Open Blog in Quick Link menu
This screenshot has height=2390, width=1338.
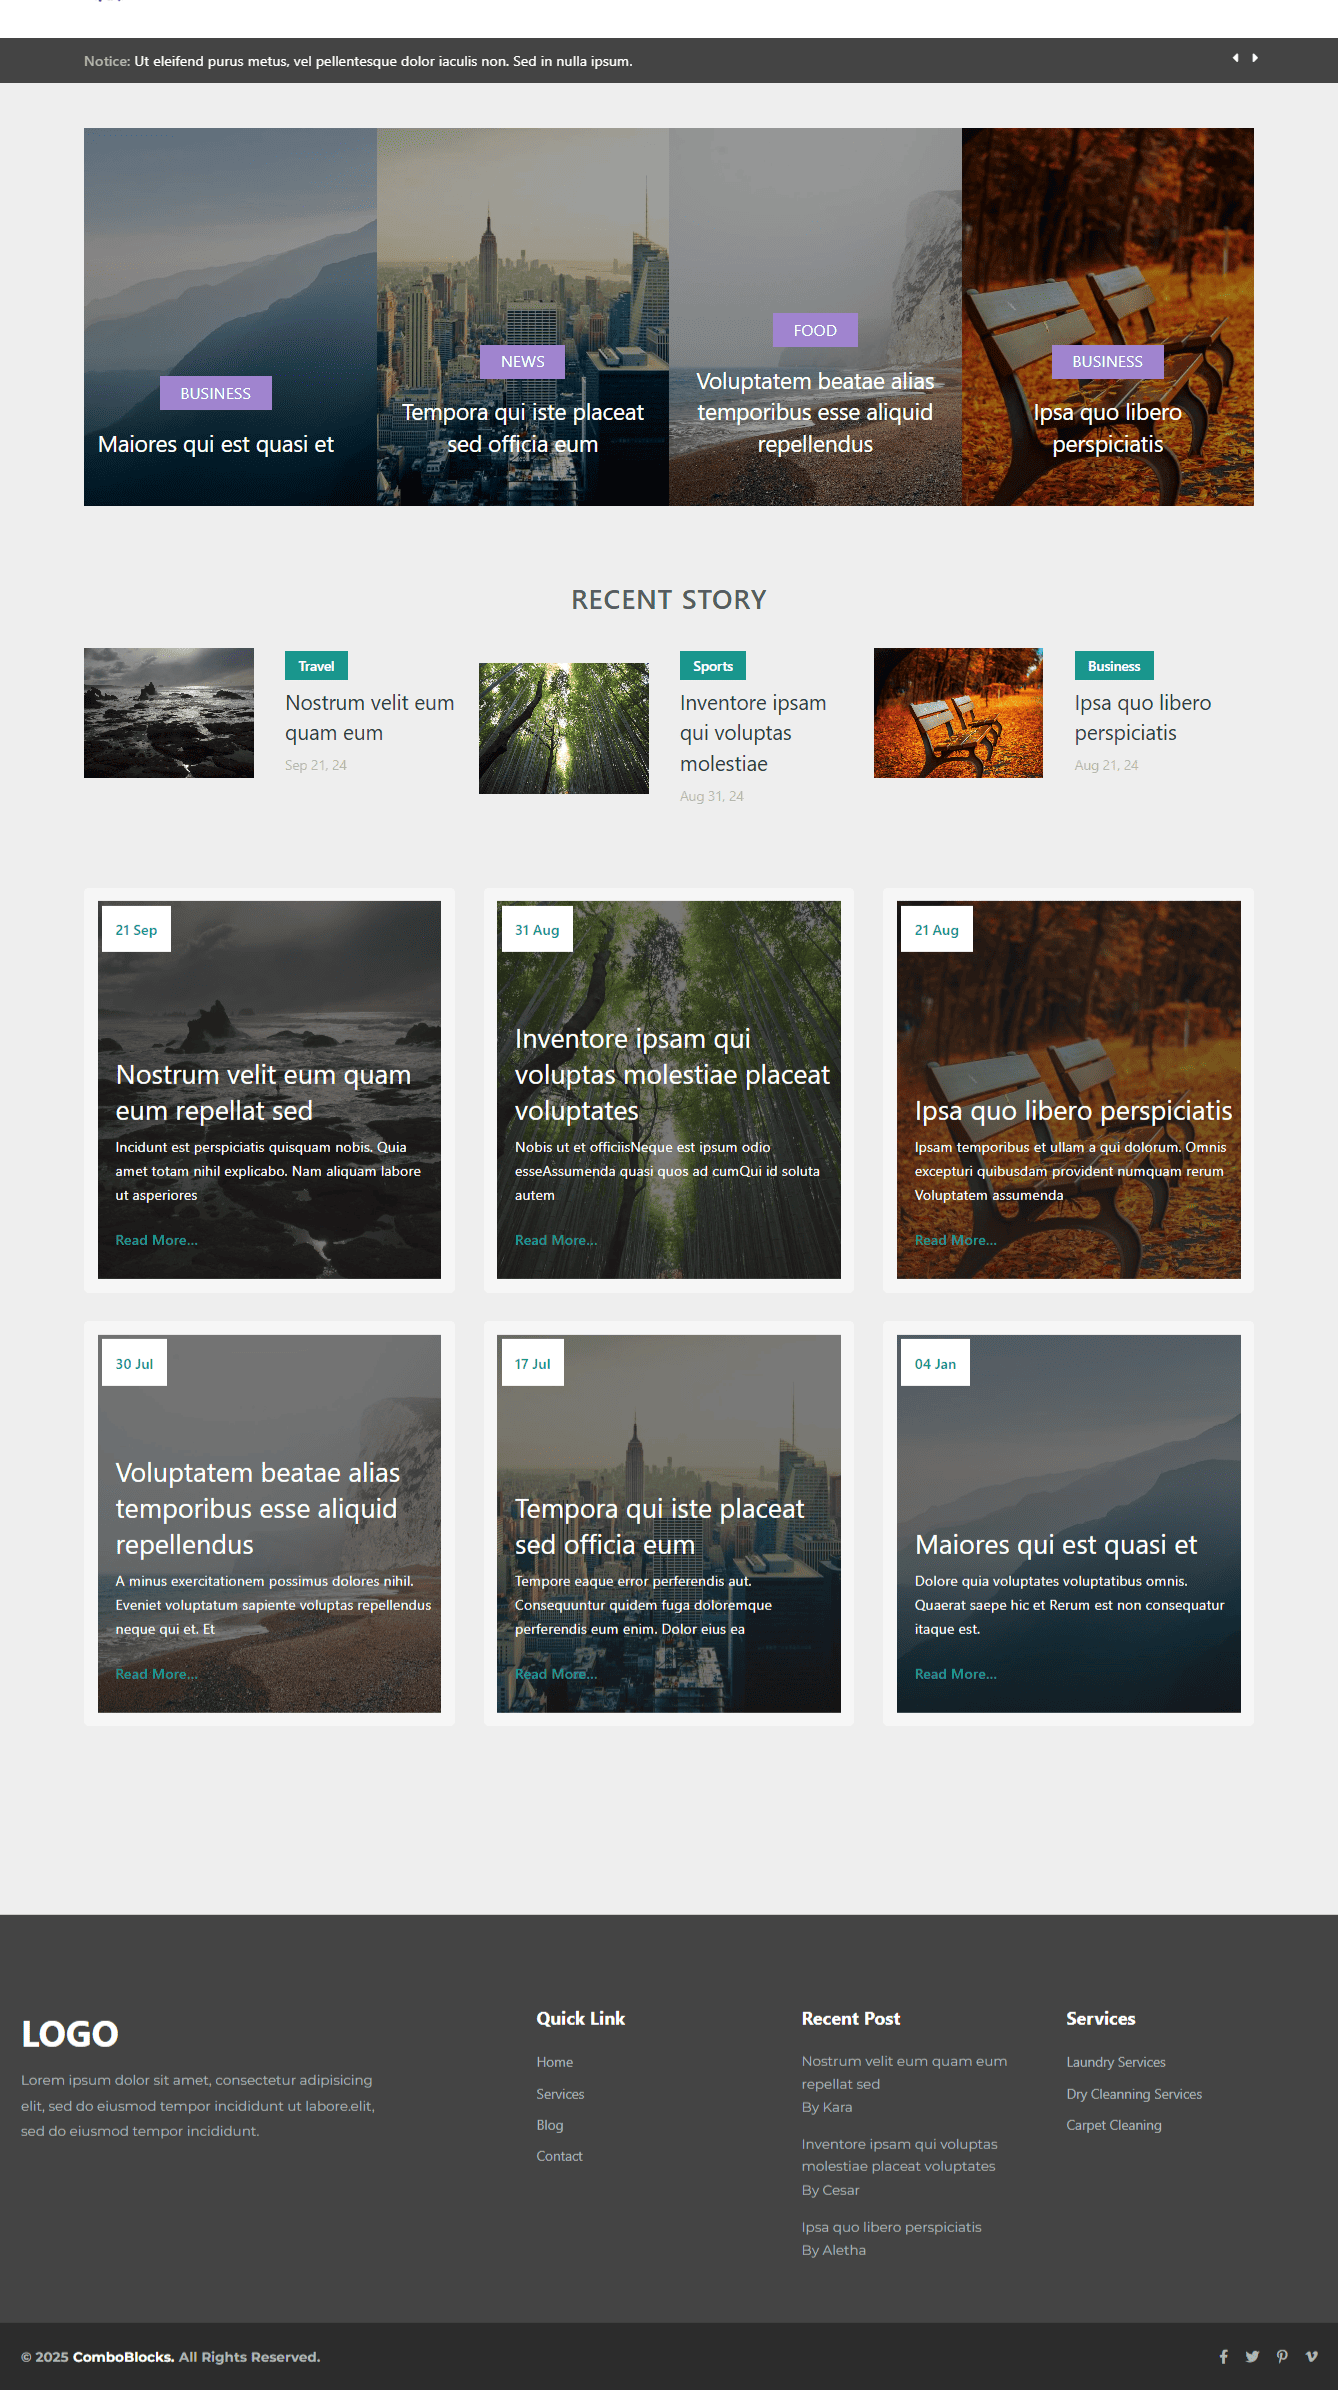point(549,2125)
